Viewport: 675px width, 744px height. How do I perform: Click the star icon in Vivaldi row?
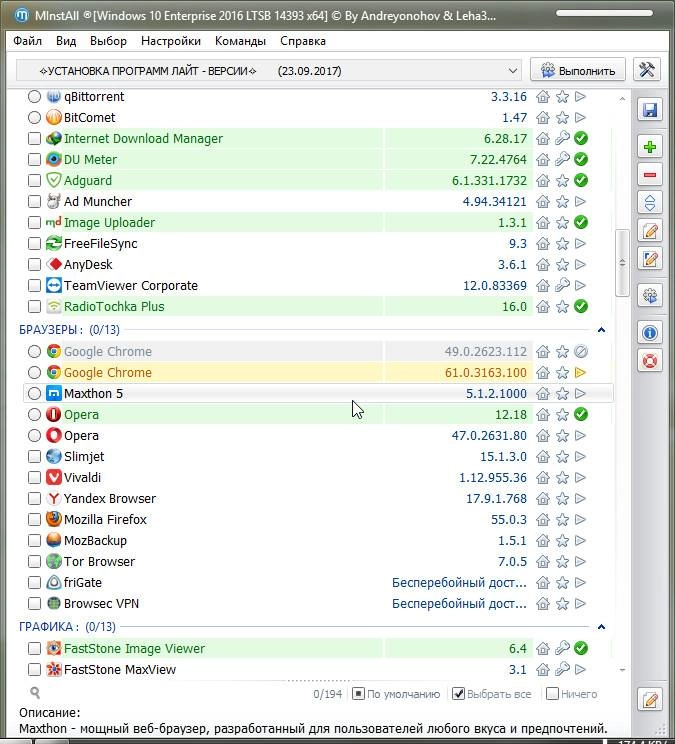[562, 478]
